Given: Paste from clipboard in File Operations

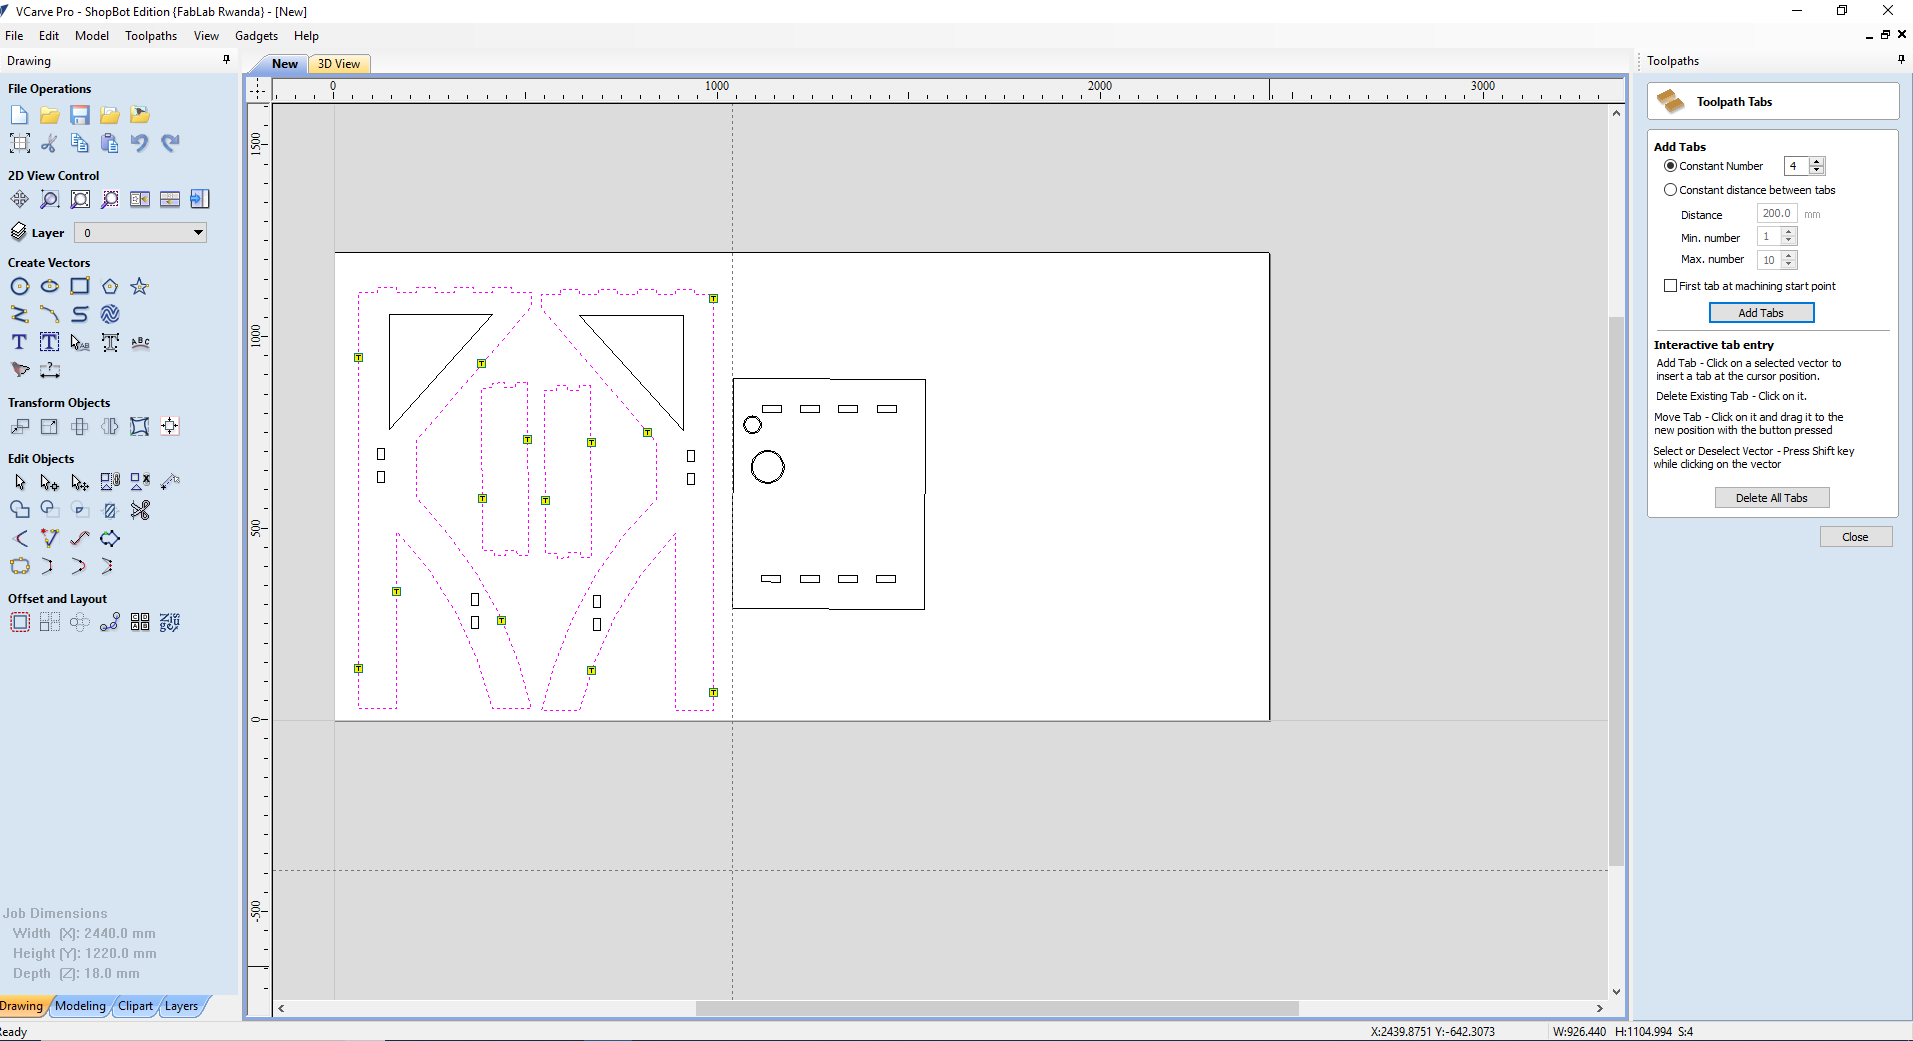Looking at the screenshot, I should (x=110, y=143).
